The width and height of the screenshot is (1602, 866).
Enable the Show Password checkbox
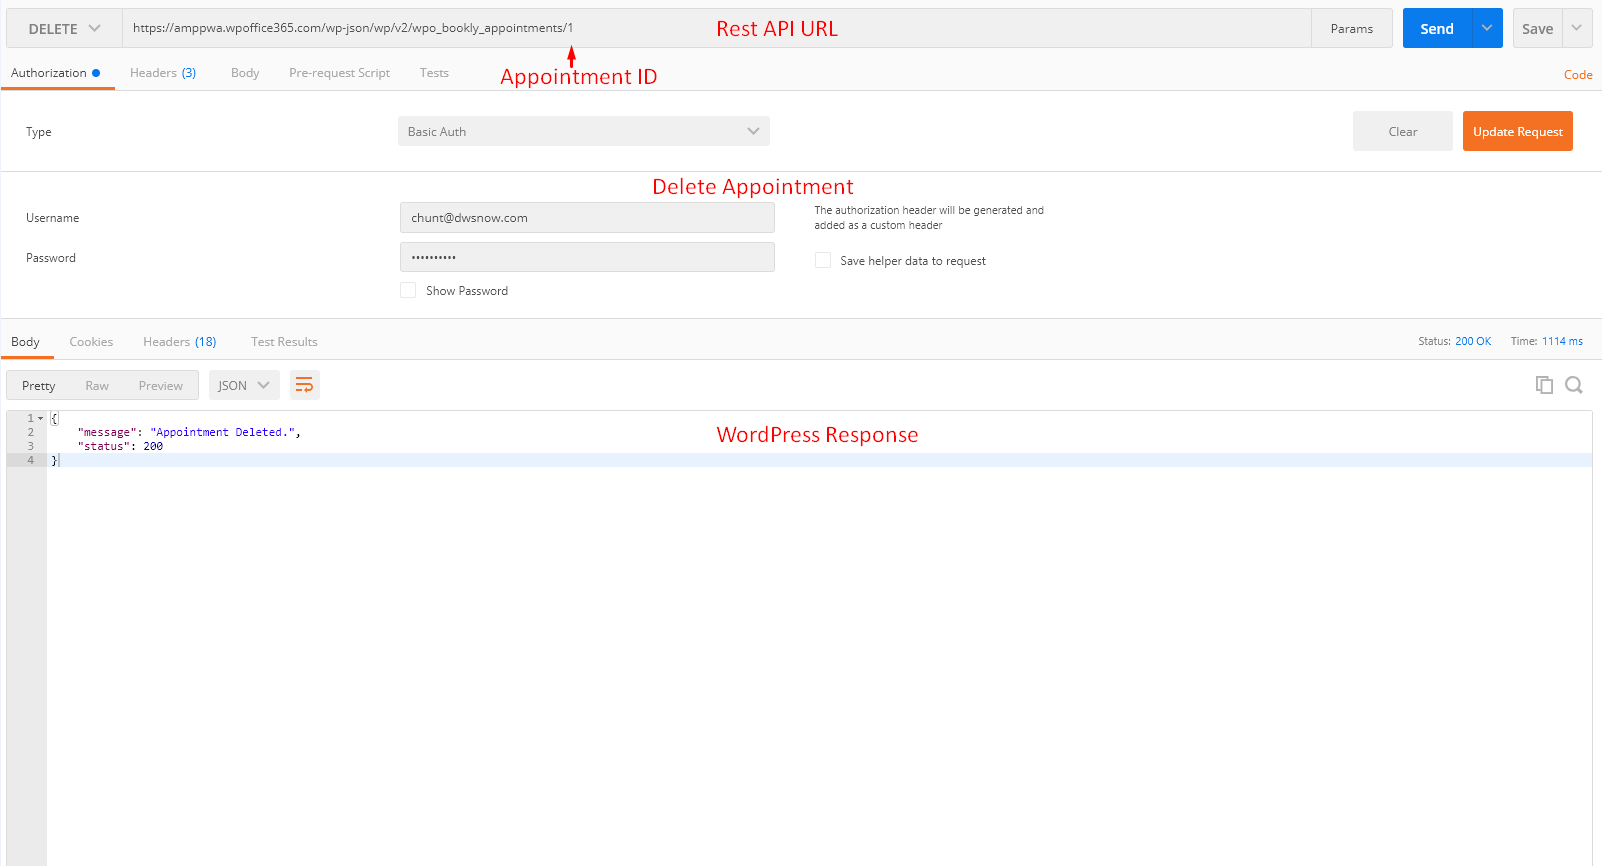click(x=408, y=290)
